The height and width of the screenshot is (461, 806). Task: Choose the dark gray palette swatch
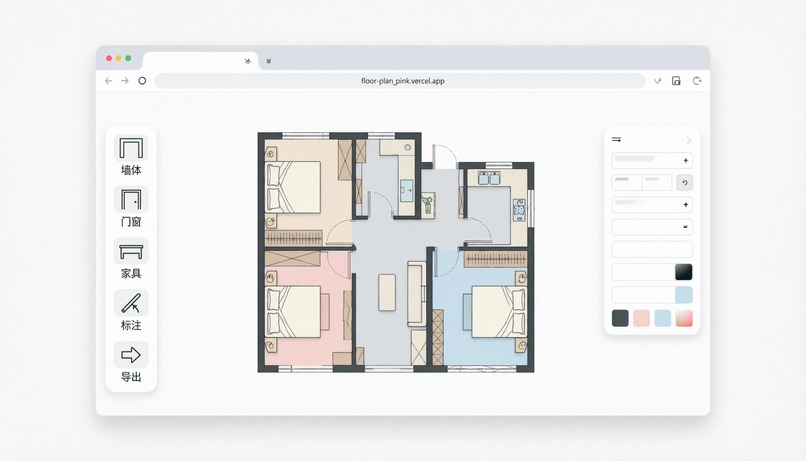pyautogui.click(x=620, y=318)
